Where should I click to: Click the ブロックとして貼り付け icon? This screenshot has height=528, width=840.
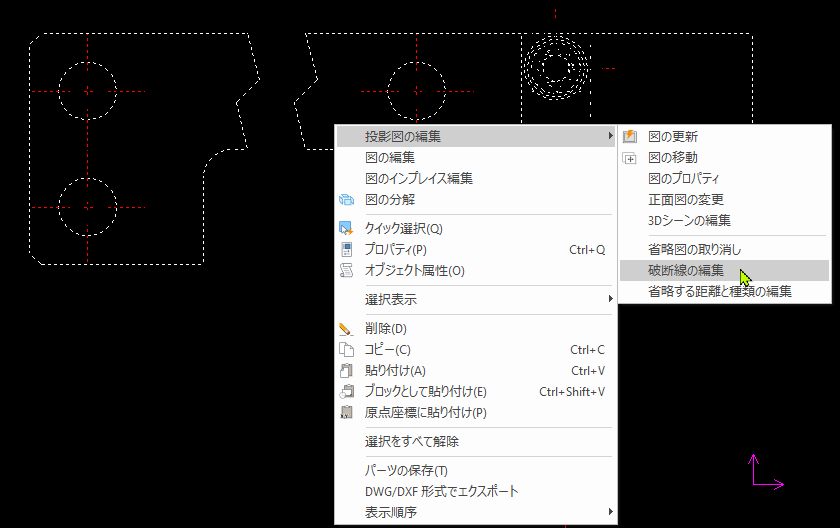(347, 391)
